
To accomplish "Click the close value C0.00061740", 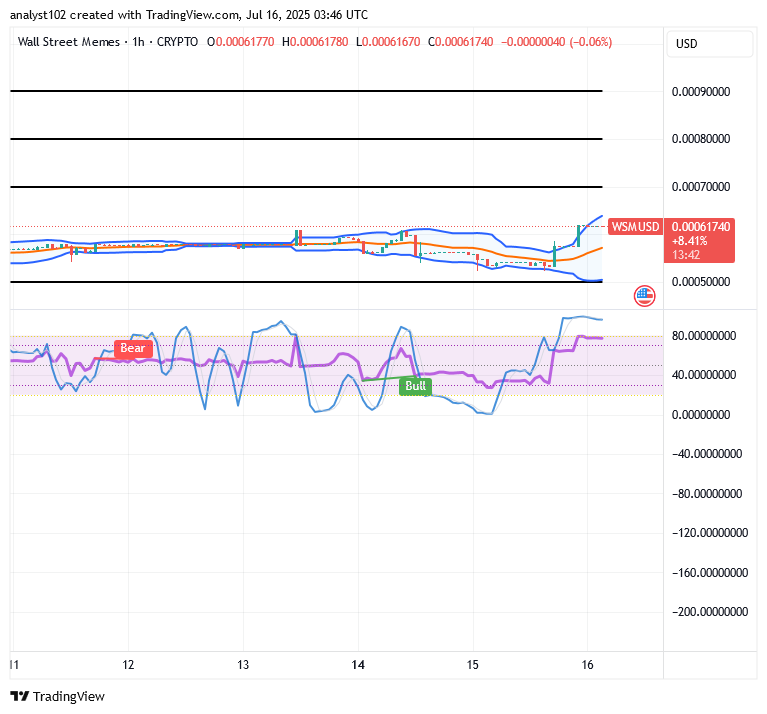I will point(460,42).
